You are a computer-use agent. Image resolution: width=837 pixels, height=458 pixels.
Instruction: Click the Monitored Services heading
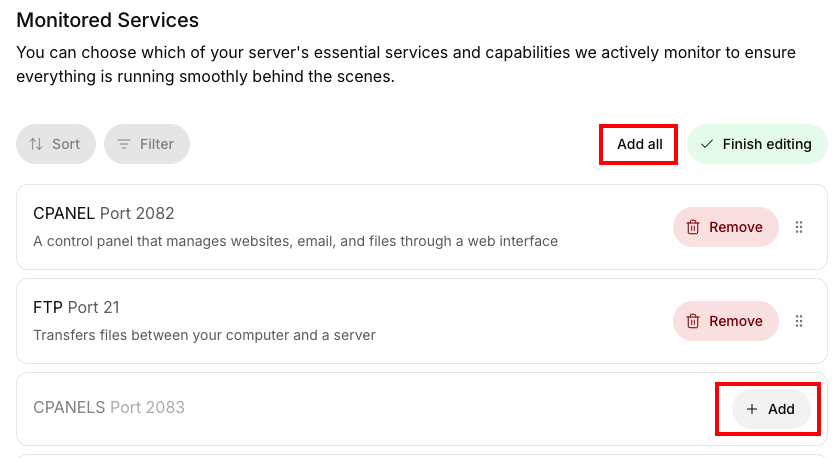pyautogui.click(x=108, y=20)
